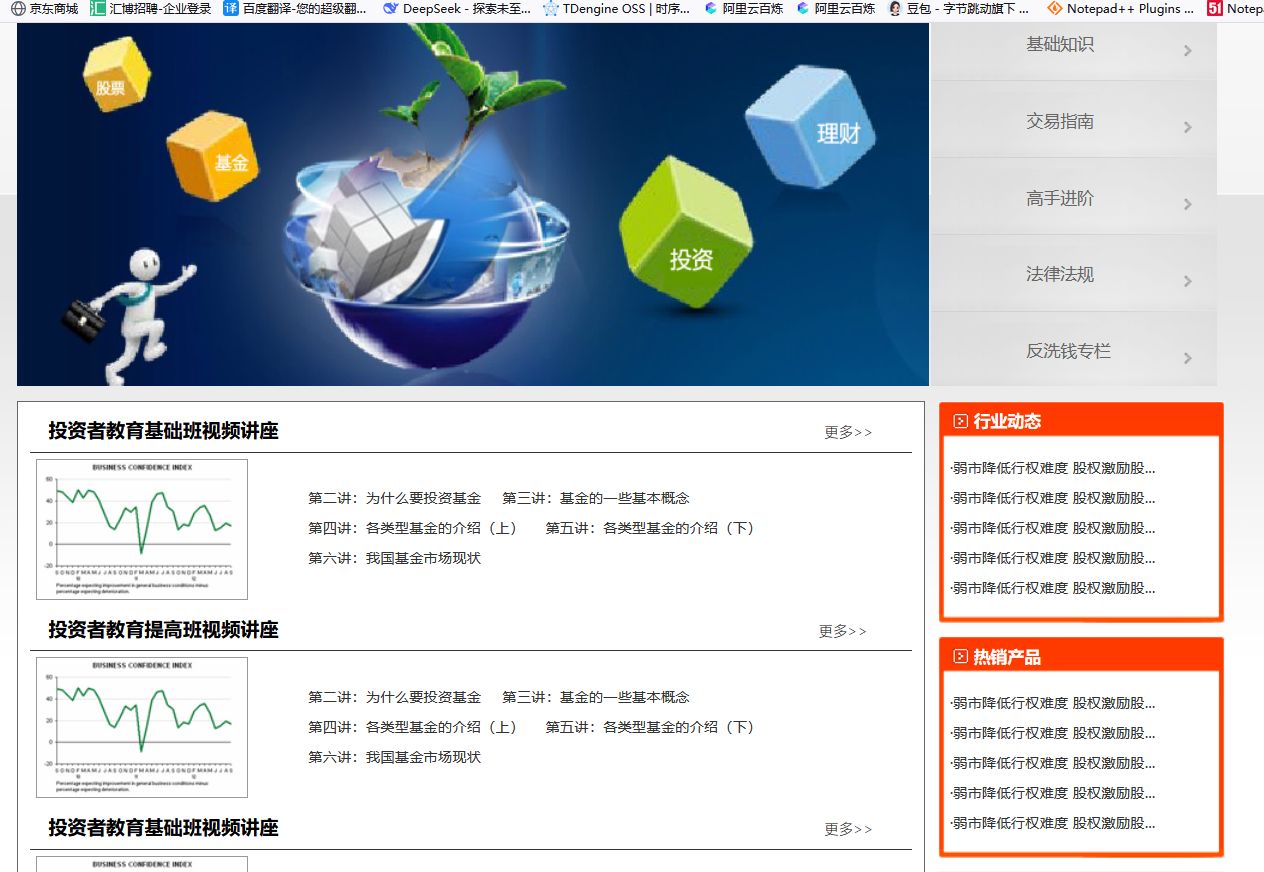Click 更多>> beside 投资者教育提高班视频讲座
Image resolution: width=1264 pixels, height=872 pixels.
pyautogui.click(x=843, y=631)
